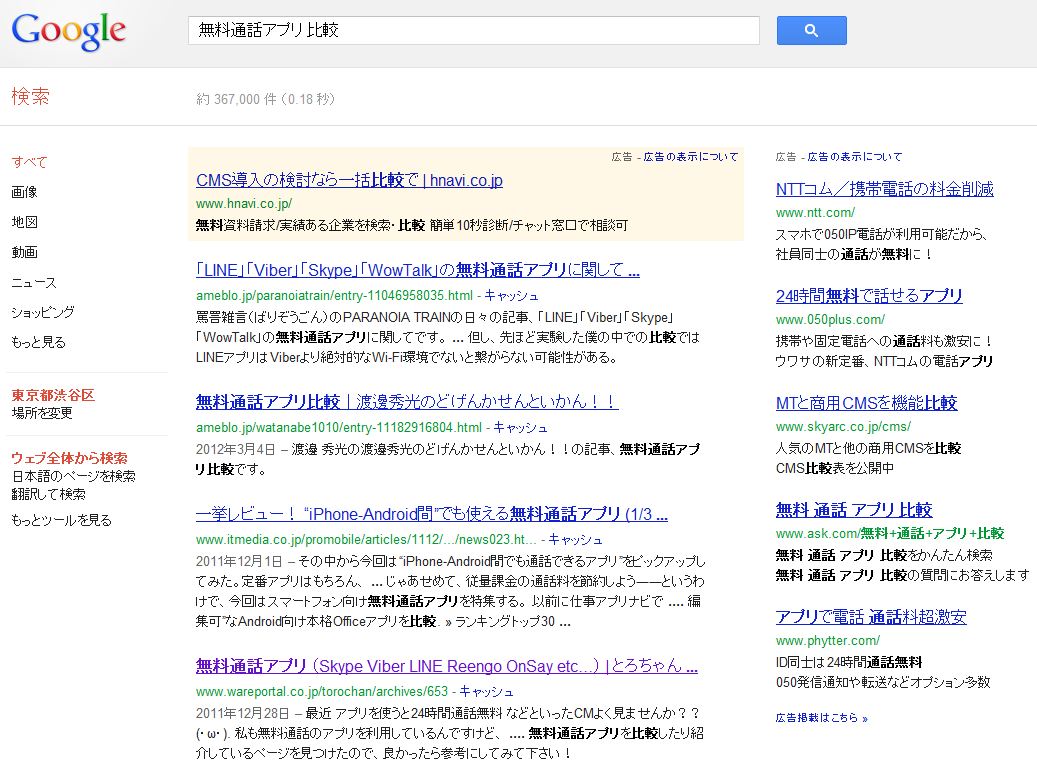Open ad 無料 通話 アプリ 比較 from ask.com
Screen dimensions: 1037x774
[x=854, y=510]
